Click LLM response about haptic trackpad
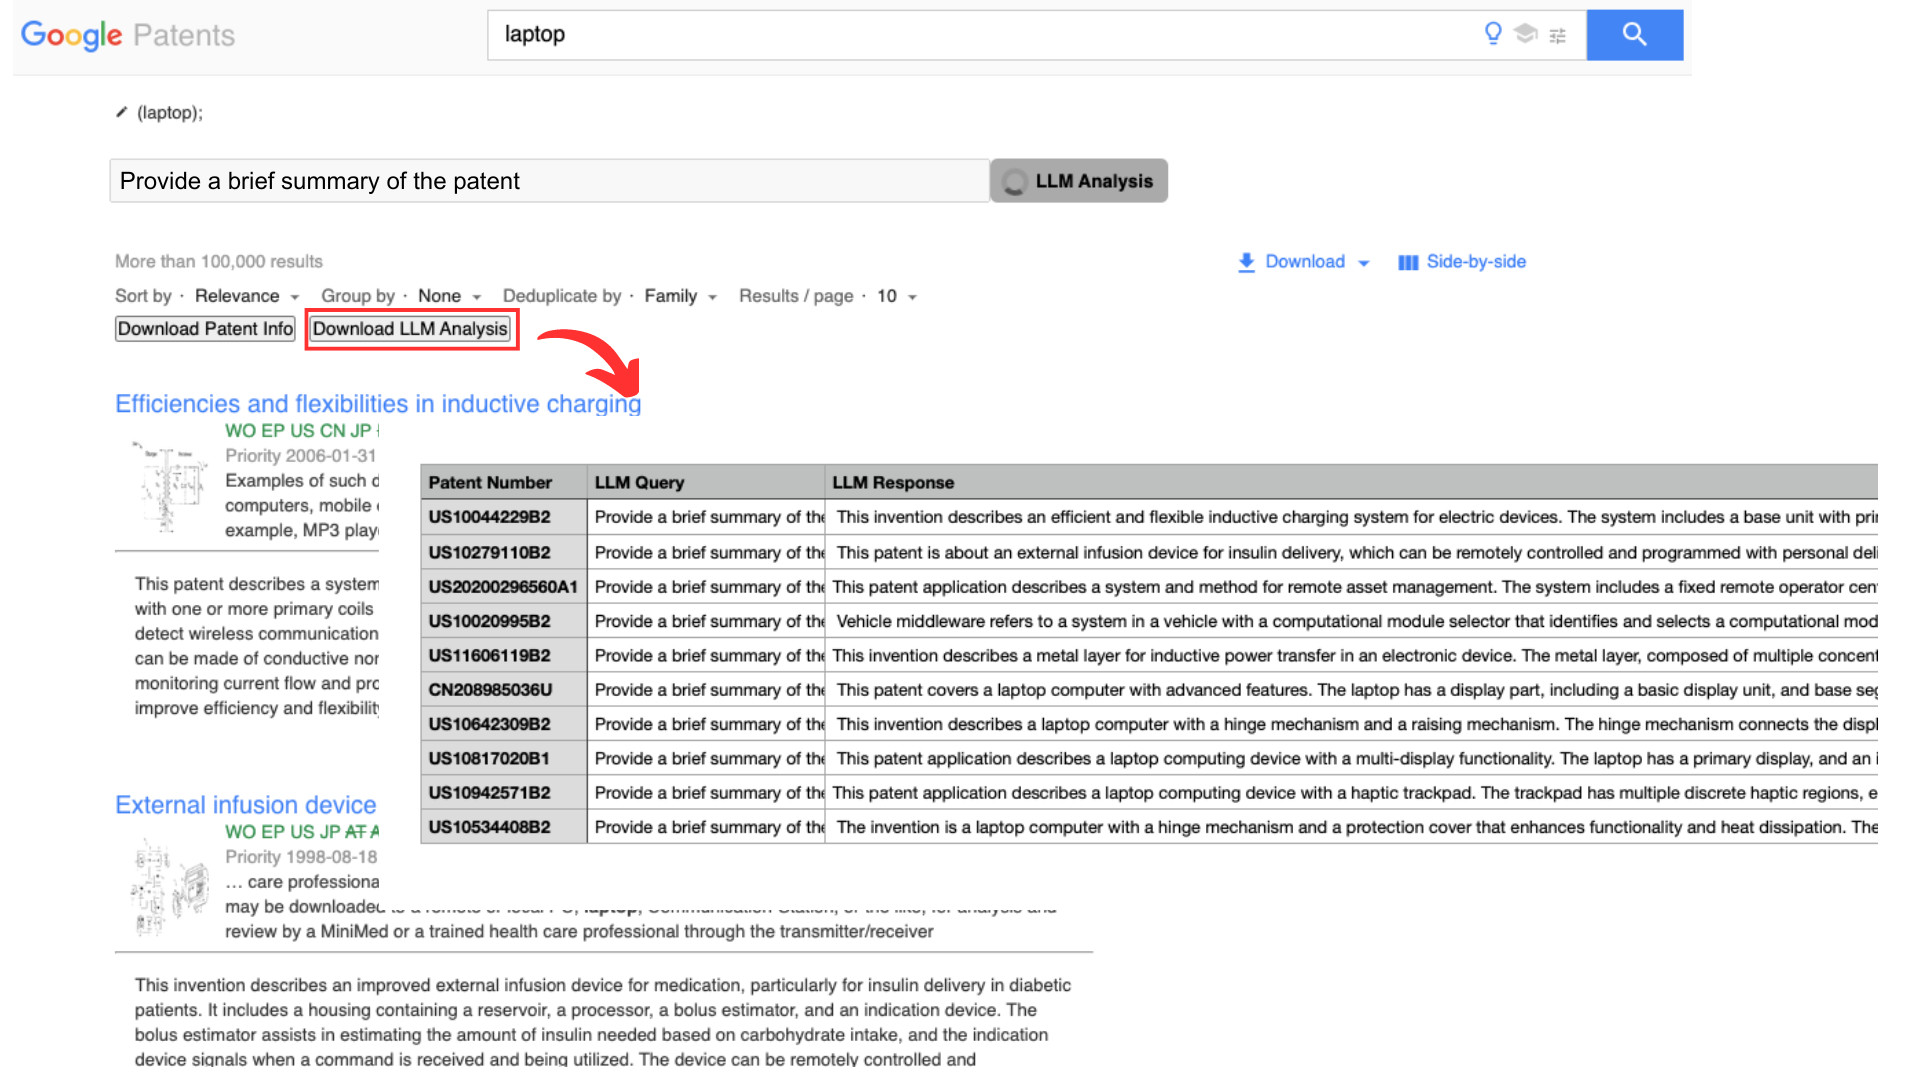The height and width of the screenshot is (1080, 1920). point(1351,793)
